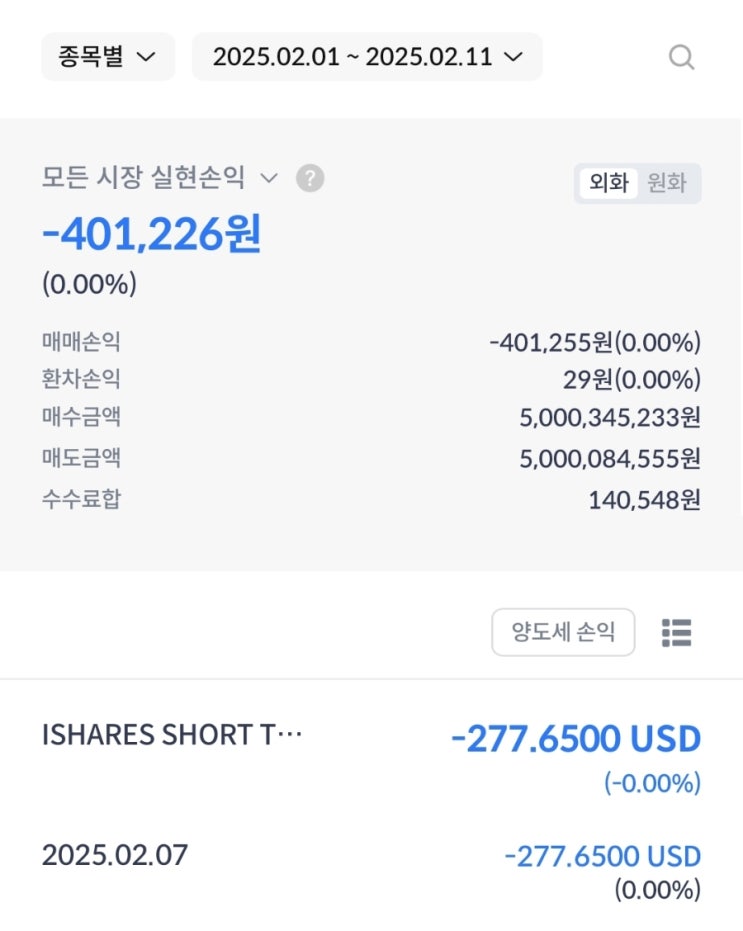
Task: Select the 2025.02.07 trade date row
Action: point(371,872)
